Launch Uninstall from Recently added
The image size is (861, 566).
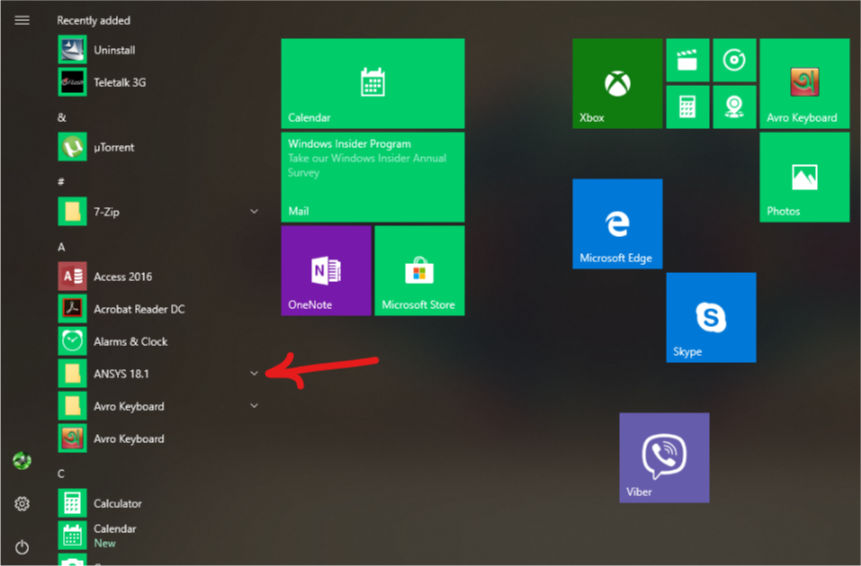[x=159, y=50]
